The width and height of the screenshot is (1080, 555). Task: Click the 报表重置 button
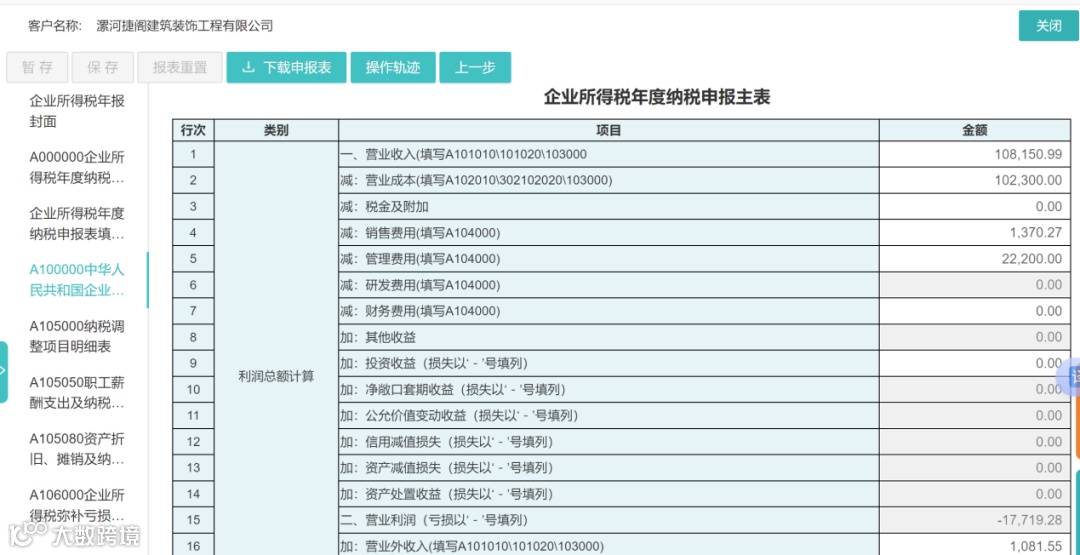point(180,67)
